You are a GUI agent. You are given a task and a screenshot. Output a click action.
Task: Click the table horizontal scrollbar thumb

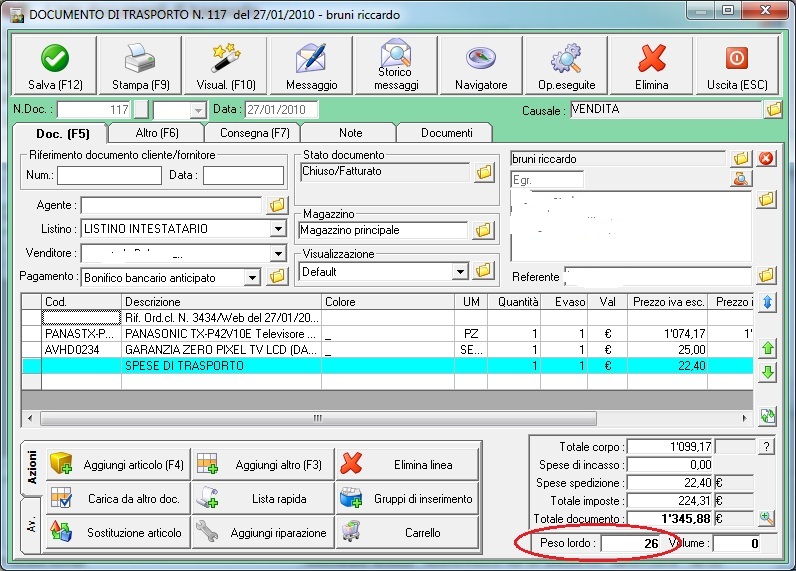pos(318,418)
